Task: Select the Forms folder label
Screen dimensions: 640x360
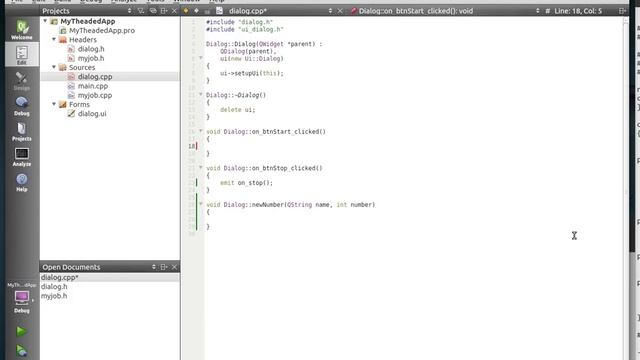Action: pos(79,104)
